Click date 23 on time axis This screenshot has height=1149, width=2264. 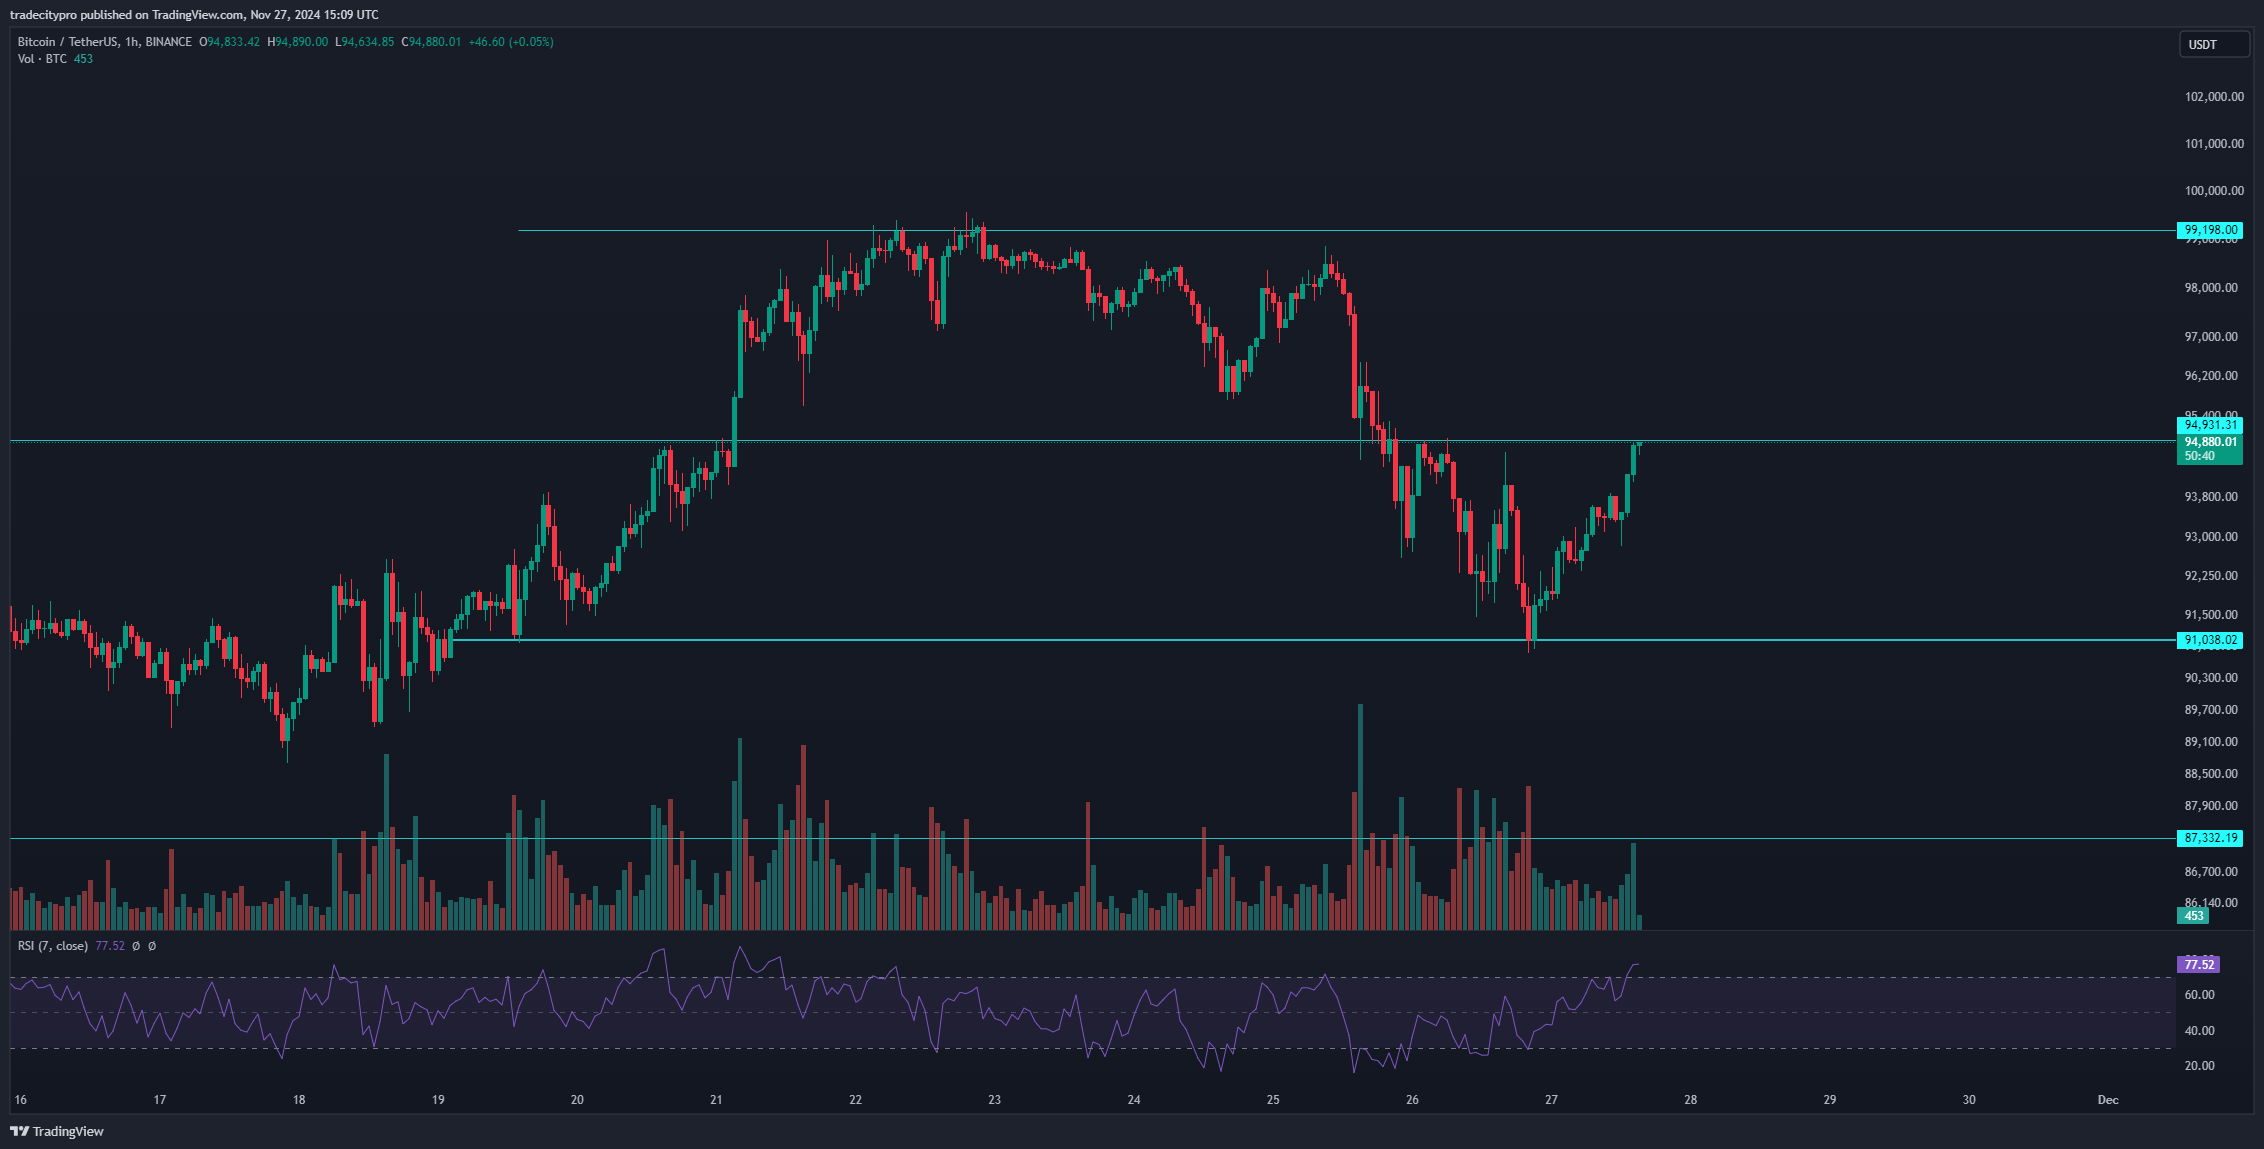tap(994, 1100)
